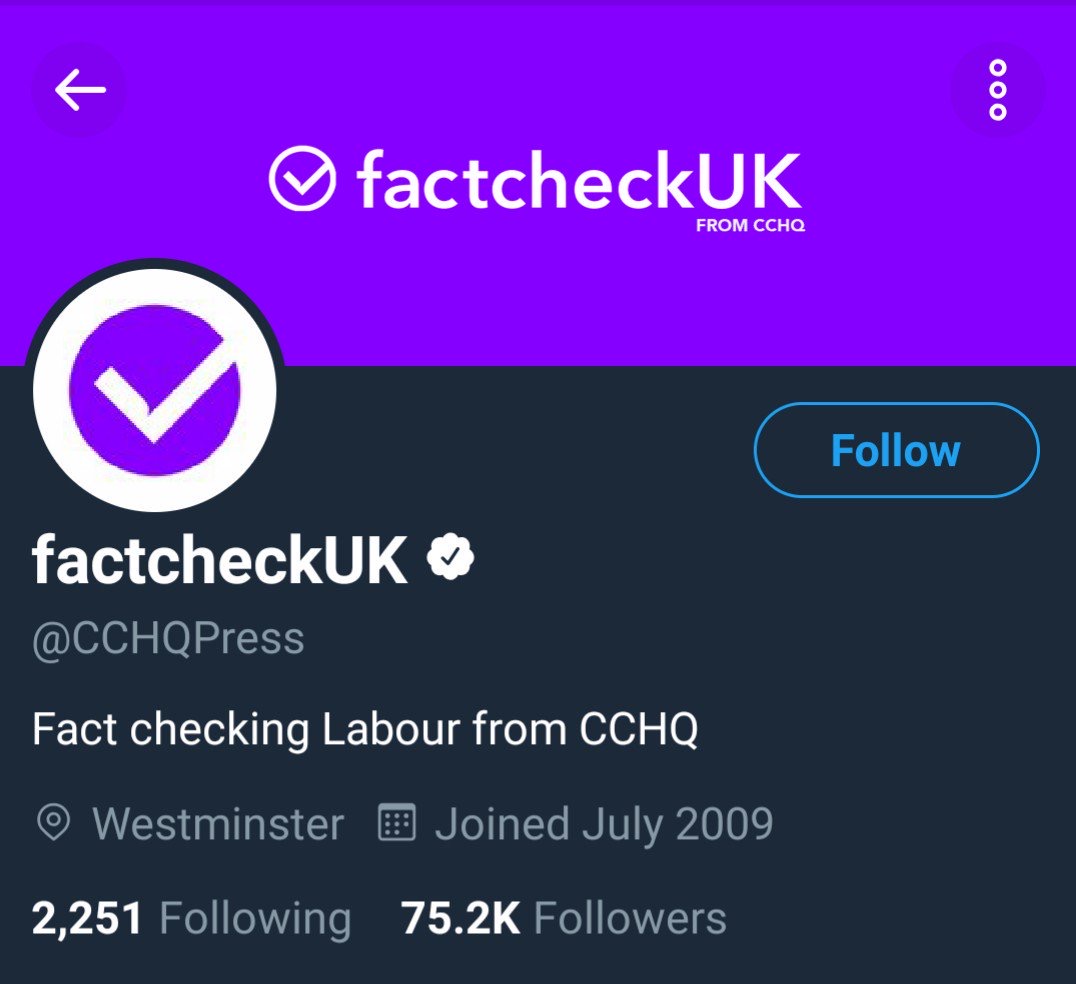Tap the 2,251 following count number
The width and height of the screenshot is (1076, 984).
point(87,918)
